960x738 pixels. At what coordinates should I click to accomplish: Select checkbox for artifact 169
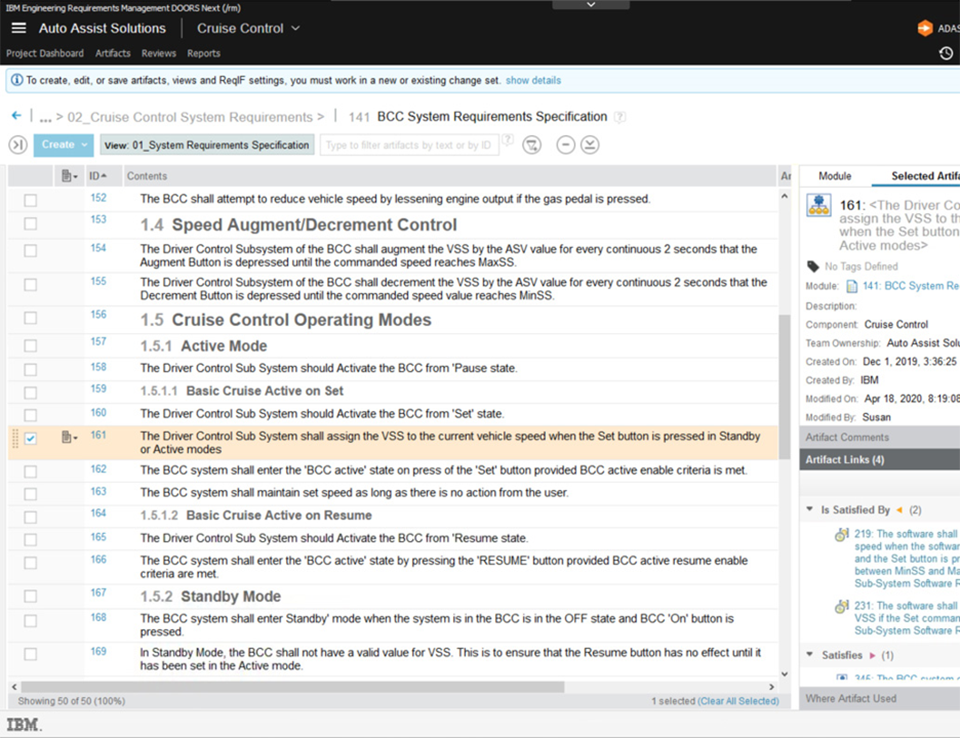tap(30, 654)
